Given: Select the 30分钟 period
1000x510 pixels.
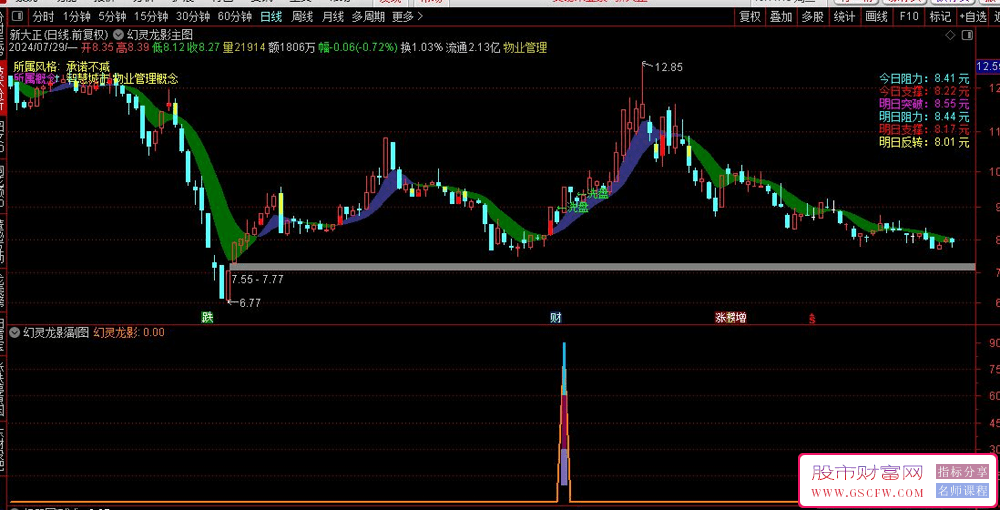Looking at the screenshot, I should point(193,17).
